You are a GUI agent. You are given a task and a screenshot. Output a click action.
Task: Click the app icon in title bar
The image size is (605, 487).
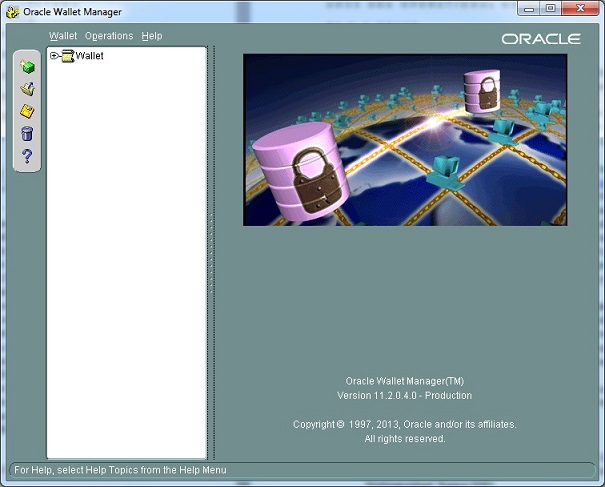point(12,12)
